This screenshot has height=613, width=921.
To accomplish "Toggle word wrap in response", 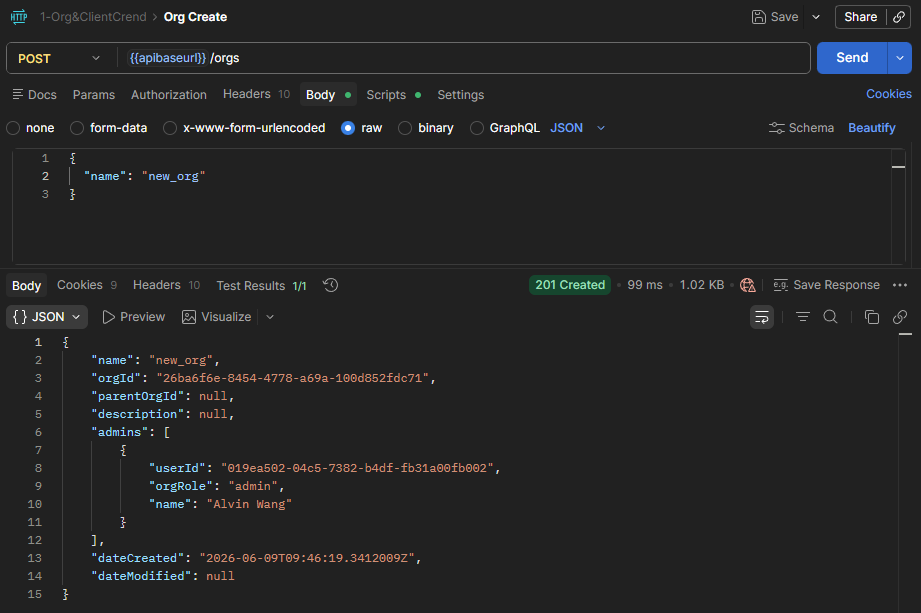I will click(762, 317).
